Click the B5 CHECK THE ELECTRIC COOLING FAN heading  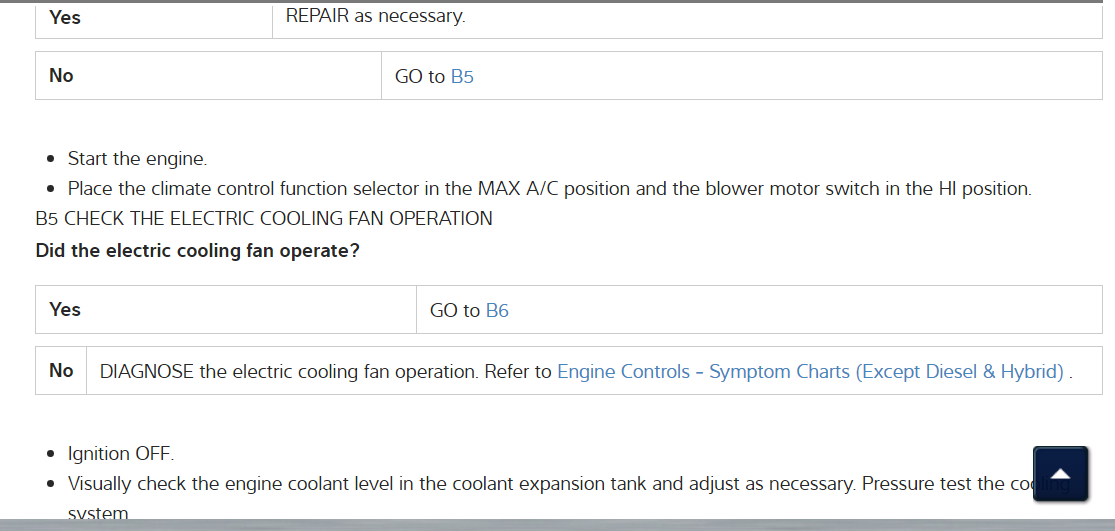coord(264,218)
